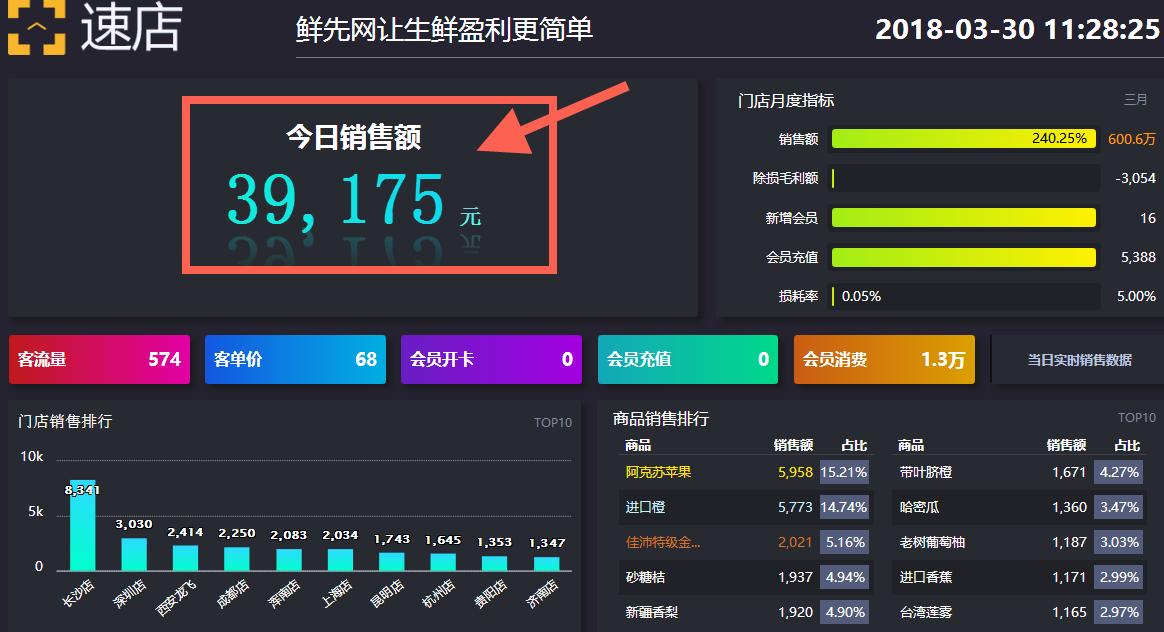The image size is (1164, 632).
Task: Open the 客单价 stat card
Action: coord(295,360)
